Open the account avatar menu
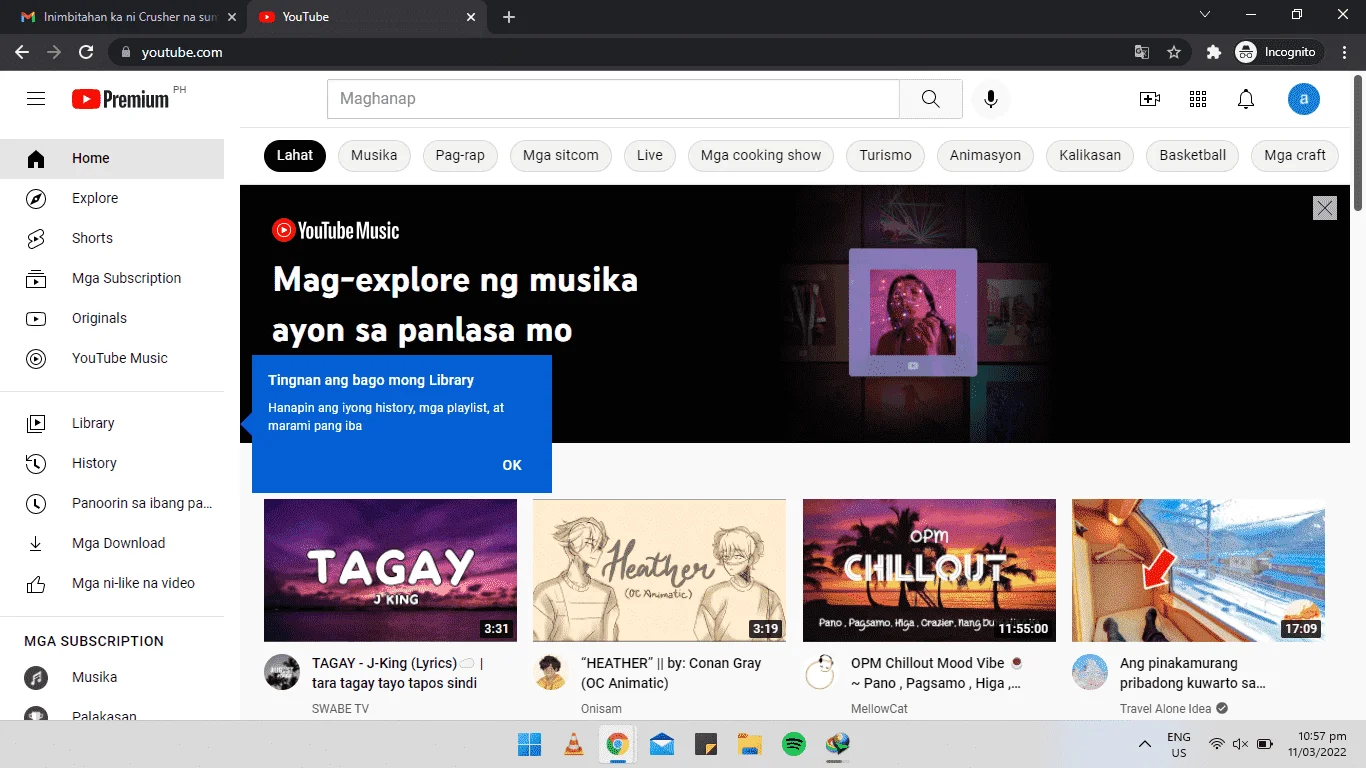 pyautogui.click(x=1304, y=99)
